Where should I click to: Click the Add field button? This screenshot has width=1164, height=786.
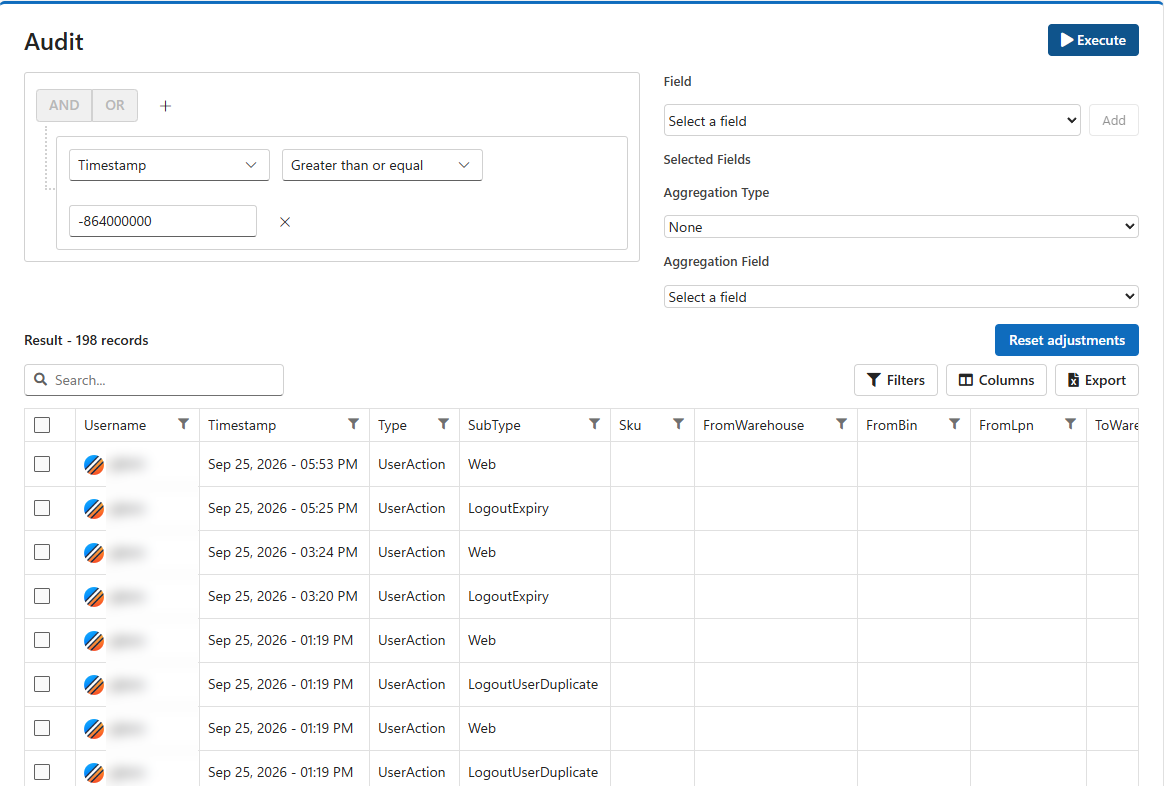tap(1114, 120)
